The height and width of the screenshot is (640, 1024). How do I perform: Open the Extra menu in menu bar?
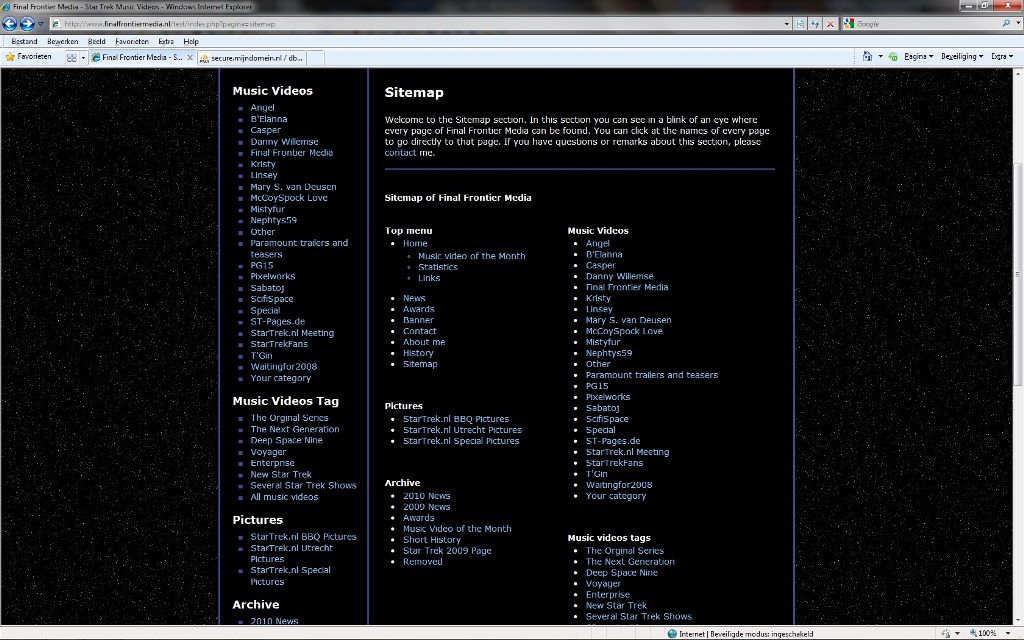coord(166,41)
